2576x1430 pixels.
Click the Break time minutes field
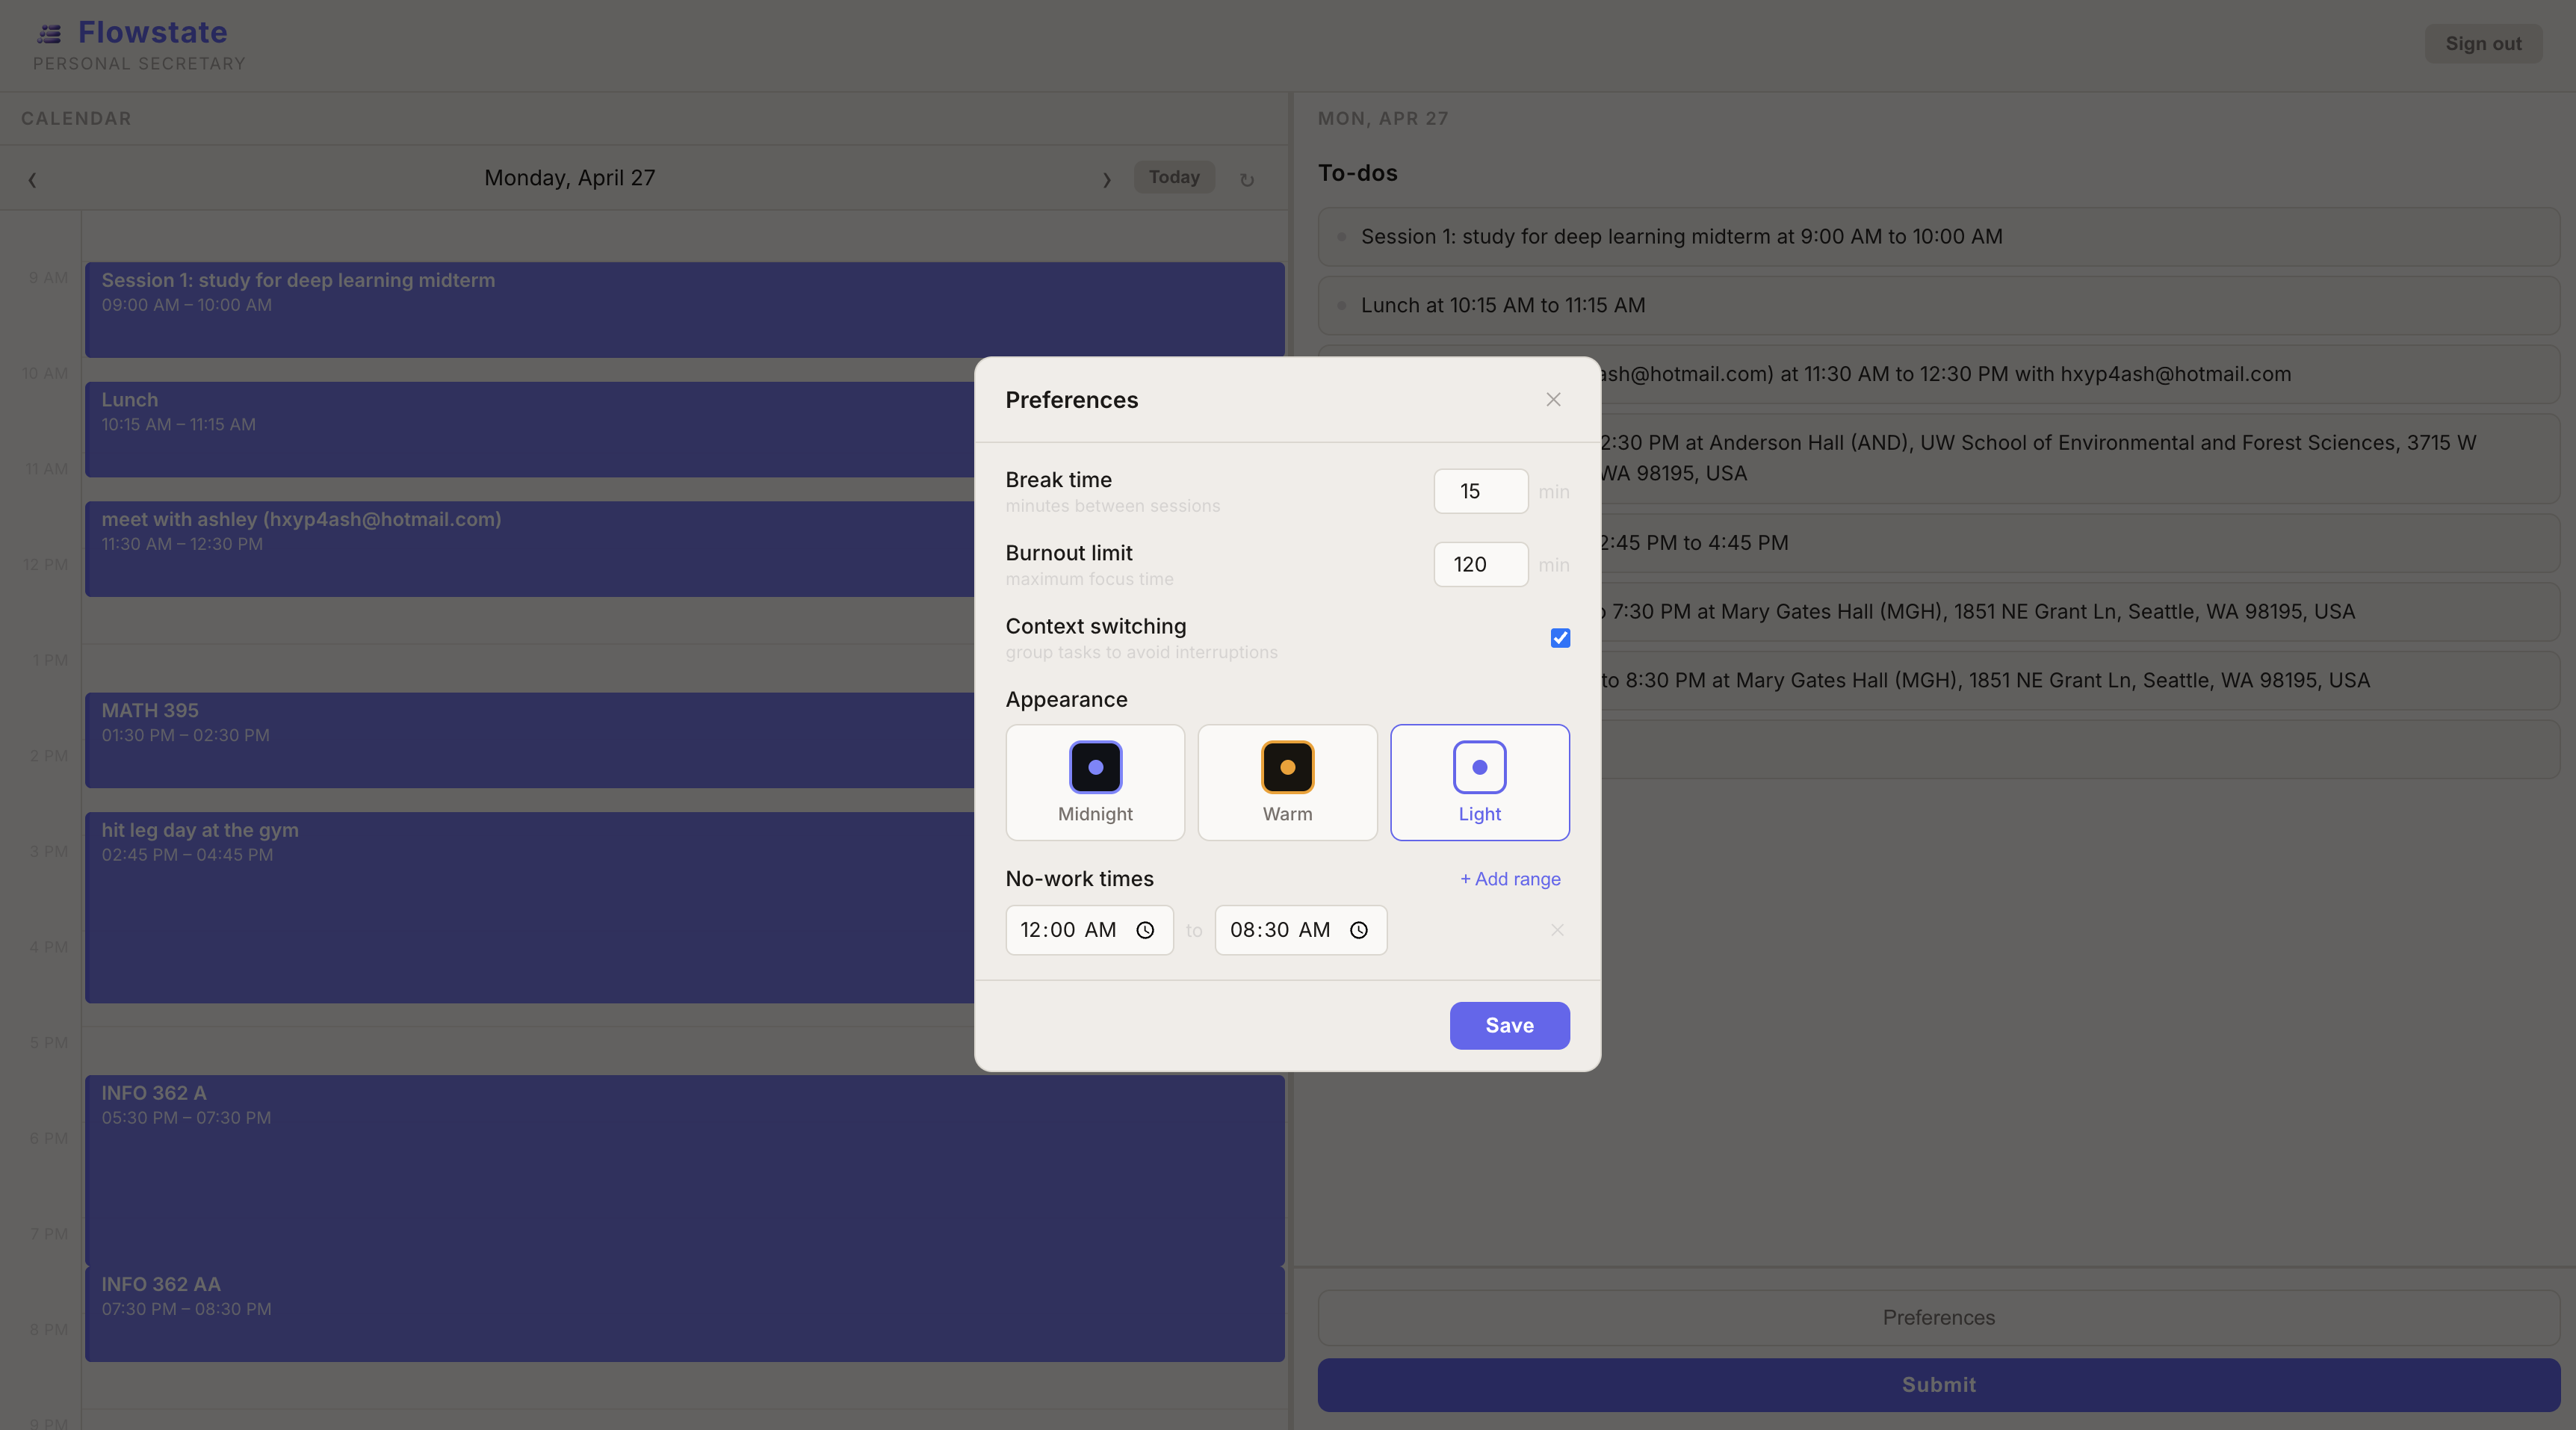(1480, 491)
